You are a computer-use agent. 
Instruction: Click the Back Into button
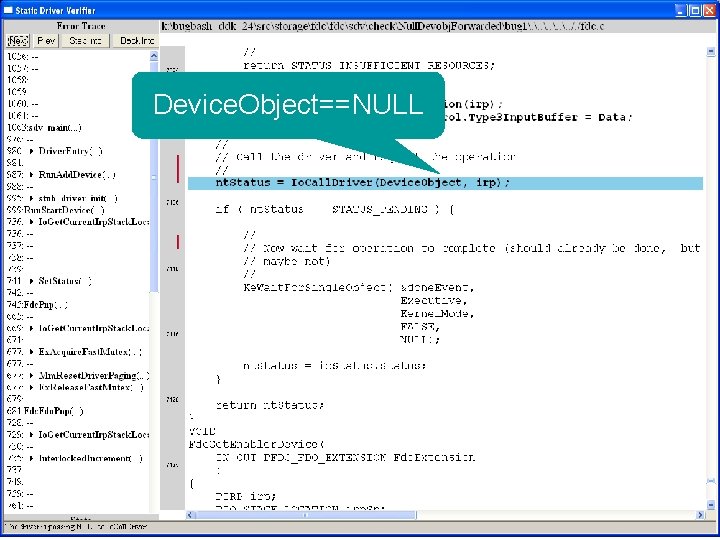pos(136,40)
